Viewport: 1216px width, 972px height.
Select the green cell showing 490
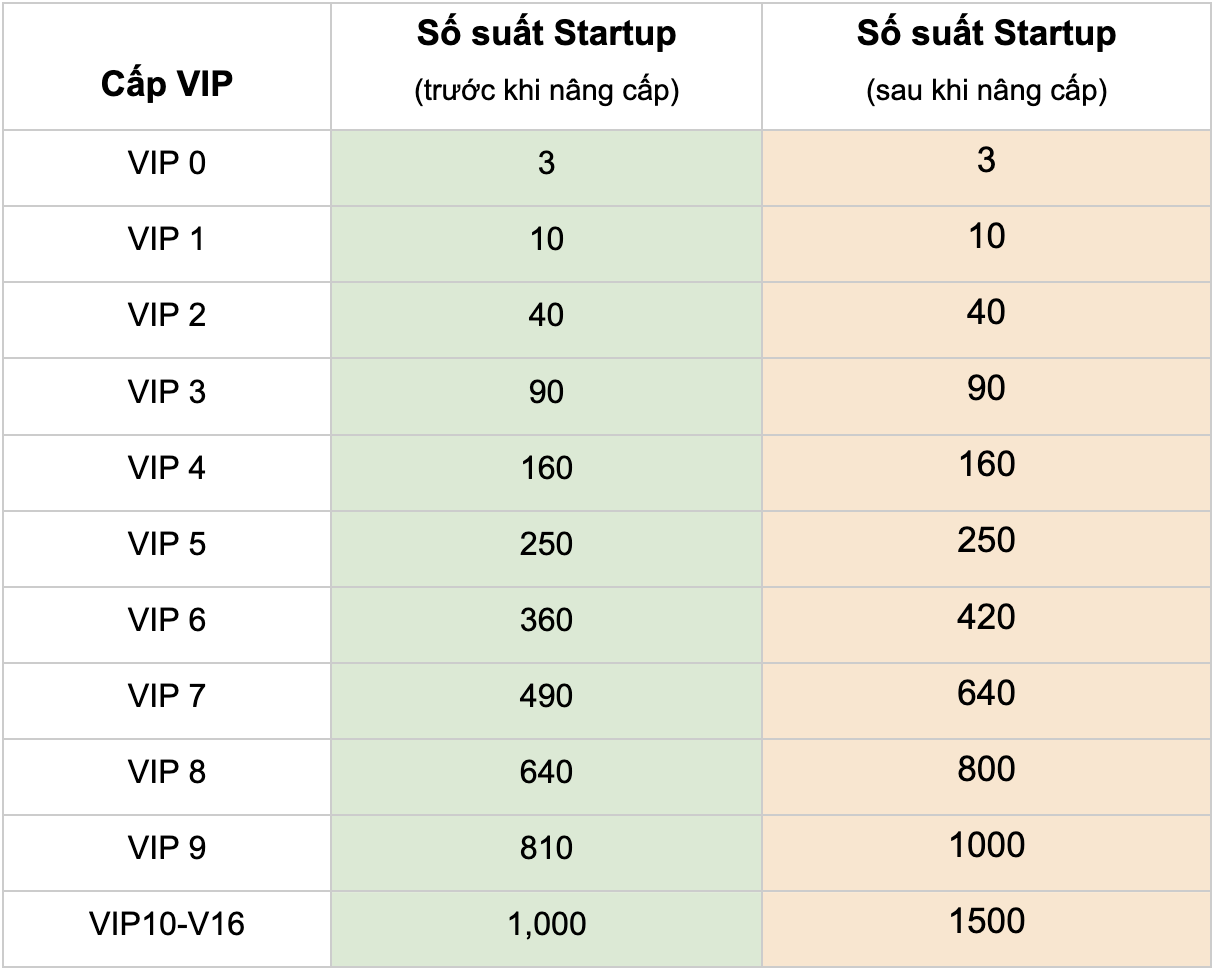[x=546, y=696]
